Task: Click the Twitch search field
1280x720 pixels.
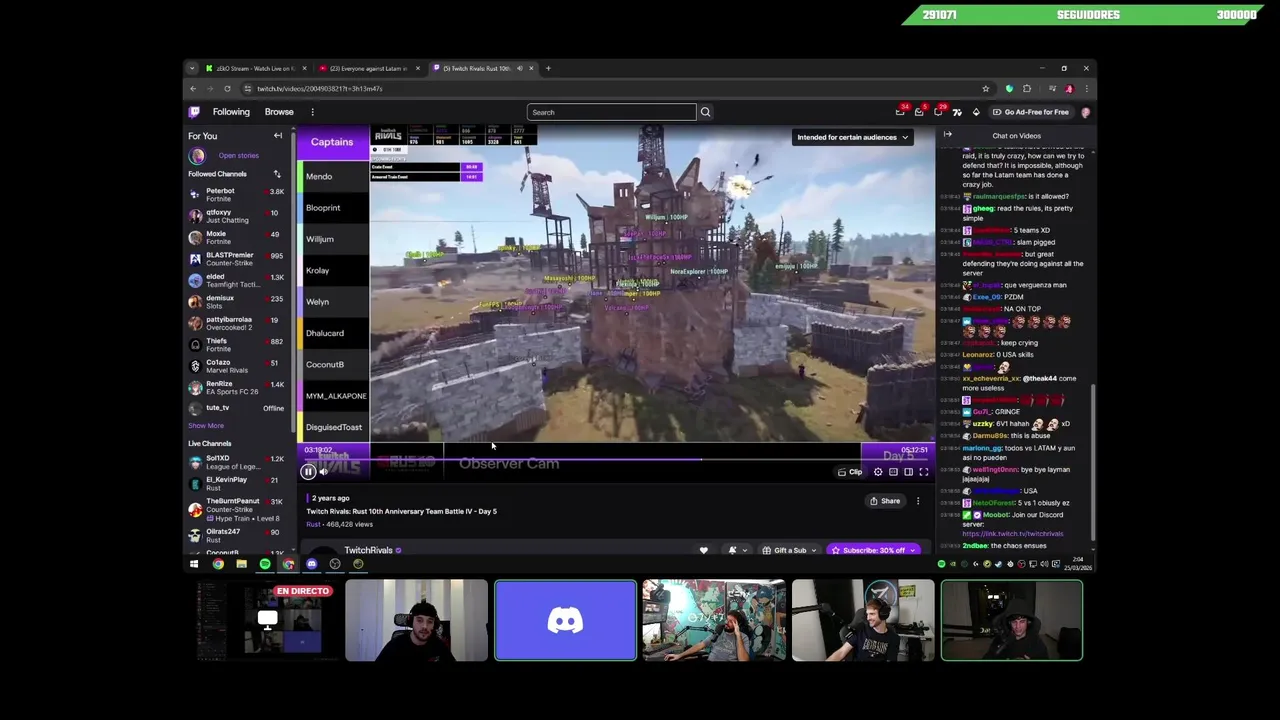Action: click(x=611, y=112)
